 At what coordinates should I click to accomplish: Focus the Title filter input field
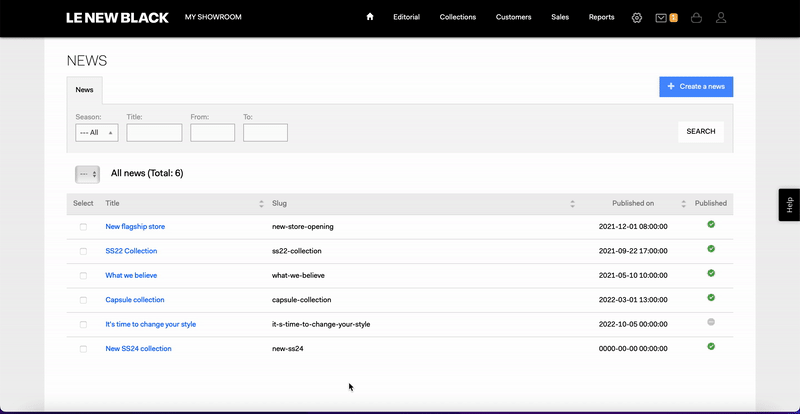point(154,133)
